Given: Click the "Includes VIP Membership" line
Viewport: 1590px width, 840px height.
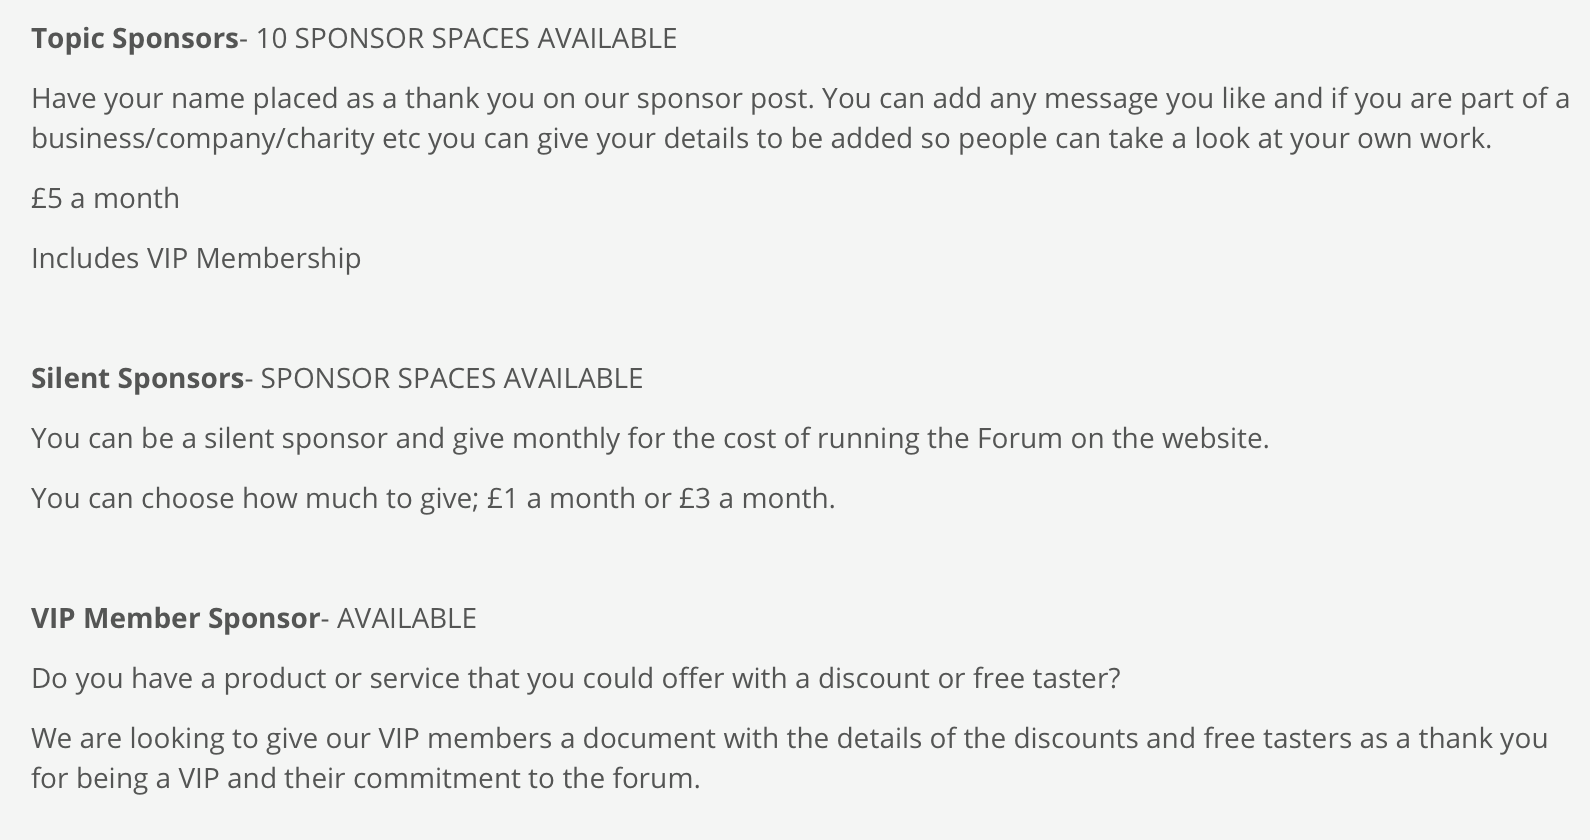Looking at the screenshot, I should pyautogui.click(x=196, y=259).
